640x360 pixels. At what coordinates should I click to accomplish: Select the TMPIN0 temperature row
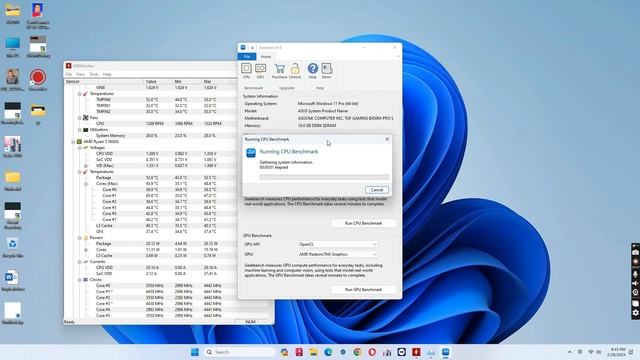151,100
